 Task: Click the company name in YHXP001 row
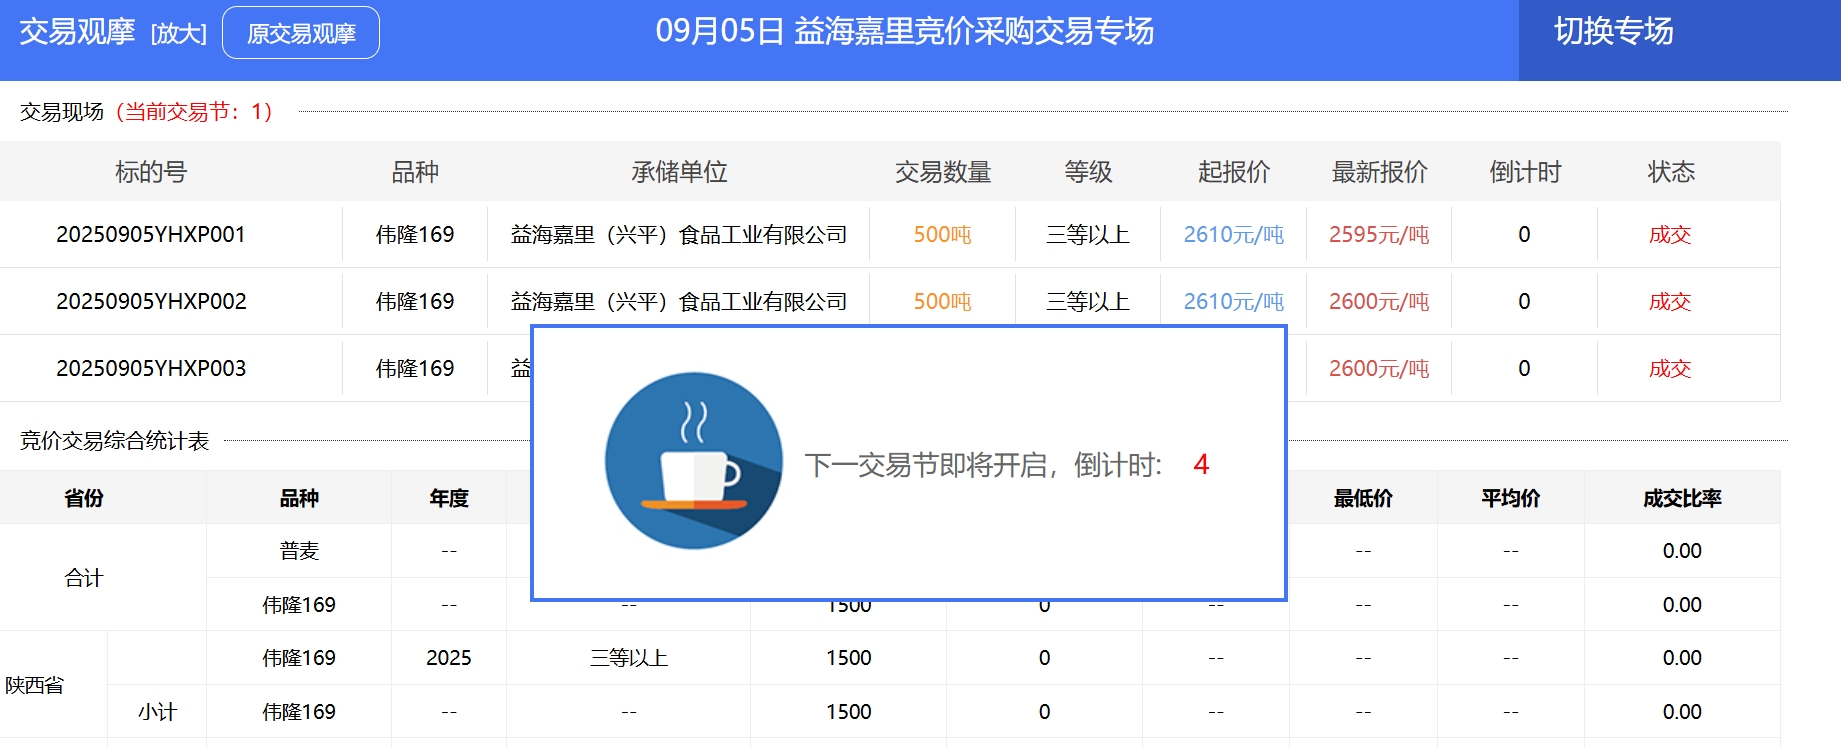click(x=679, y=234)
